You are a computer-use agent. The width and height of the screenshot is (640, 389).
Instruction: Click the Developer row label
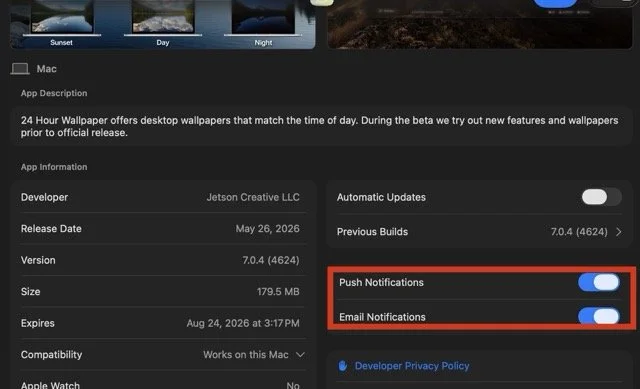(x=44, y=197)
